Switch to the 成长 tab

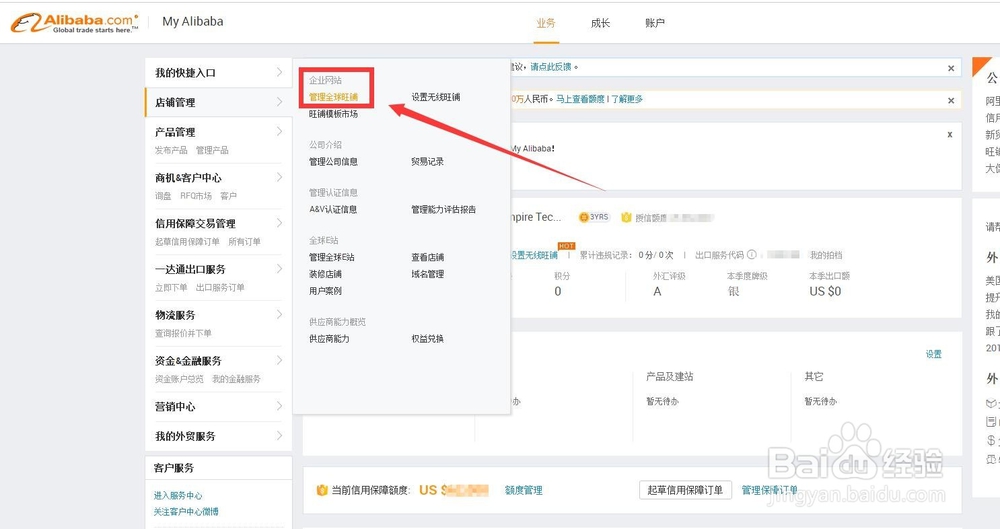(600, 23)
